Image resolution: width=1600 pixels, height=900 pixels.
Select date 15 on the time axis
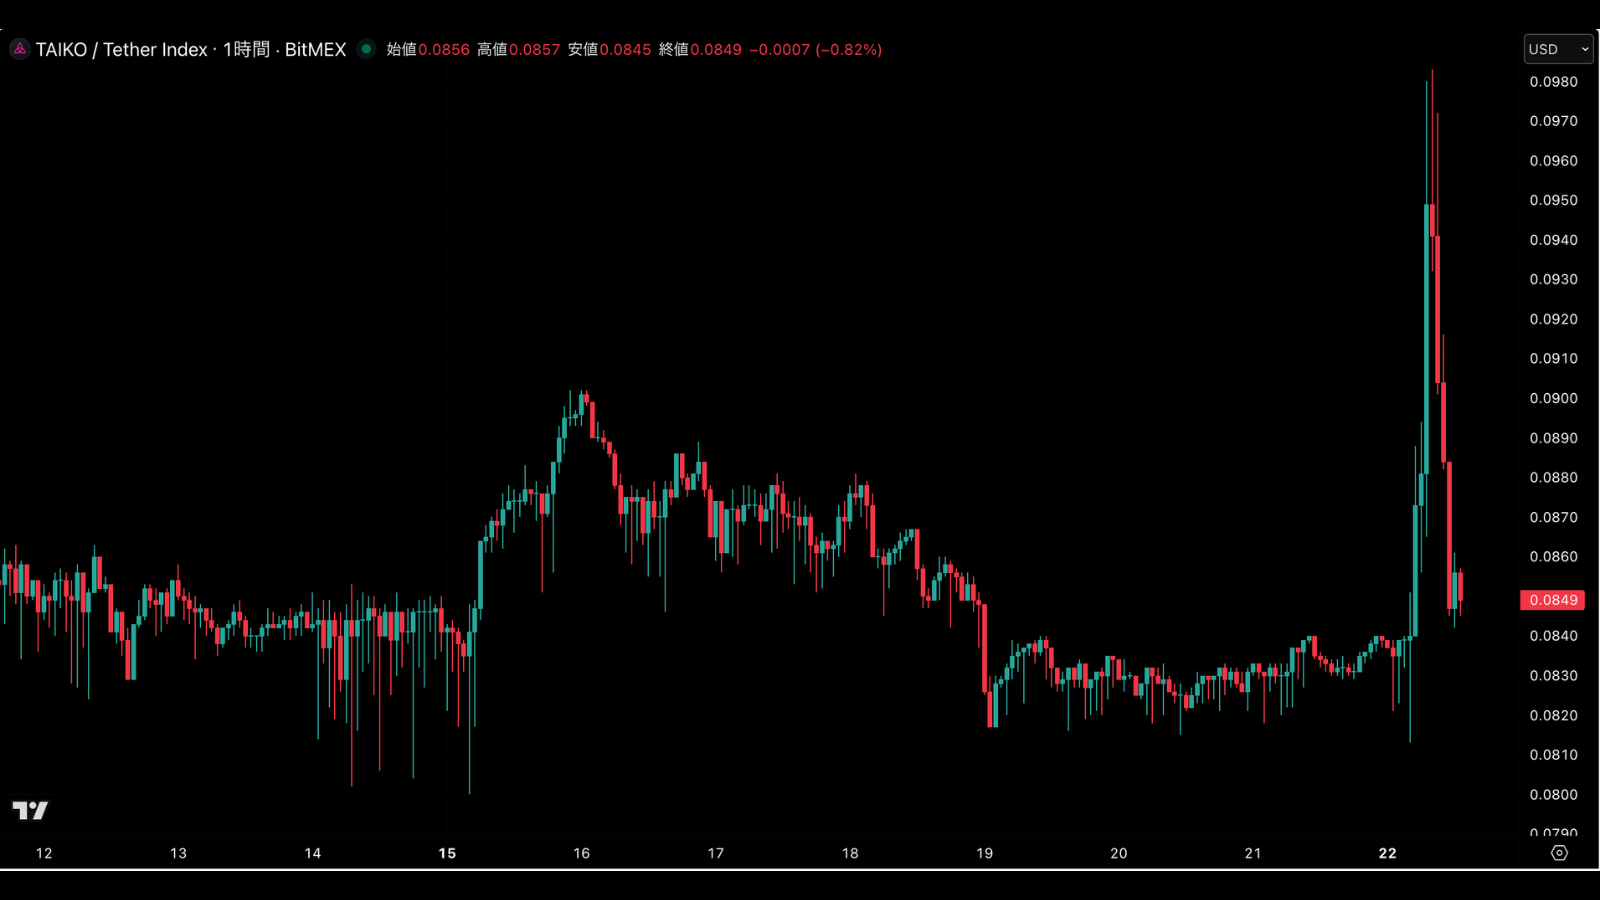[447, 853]
